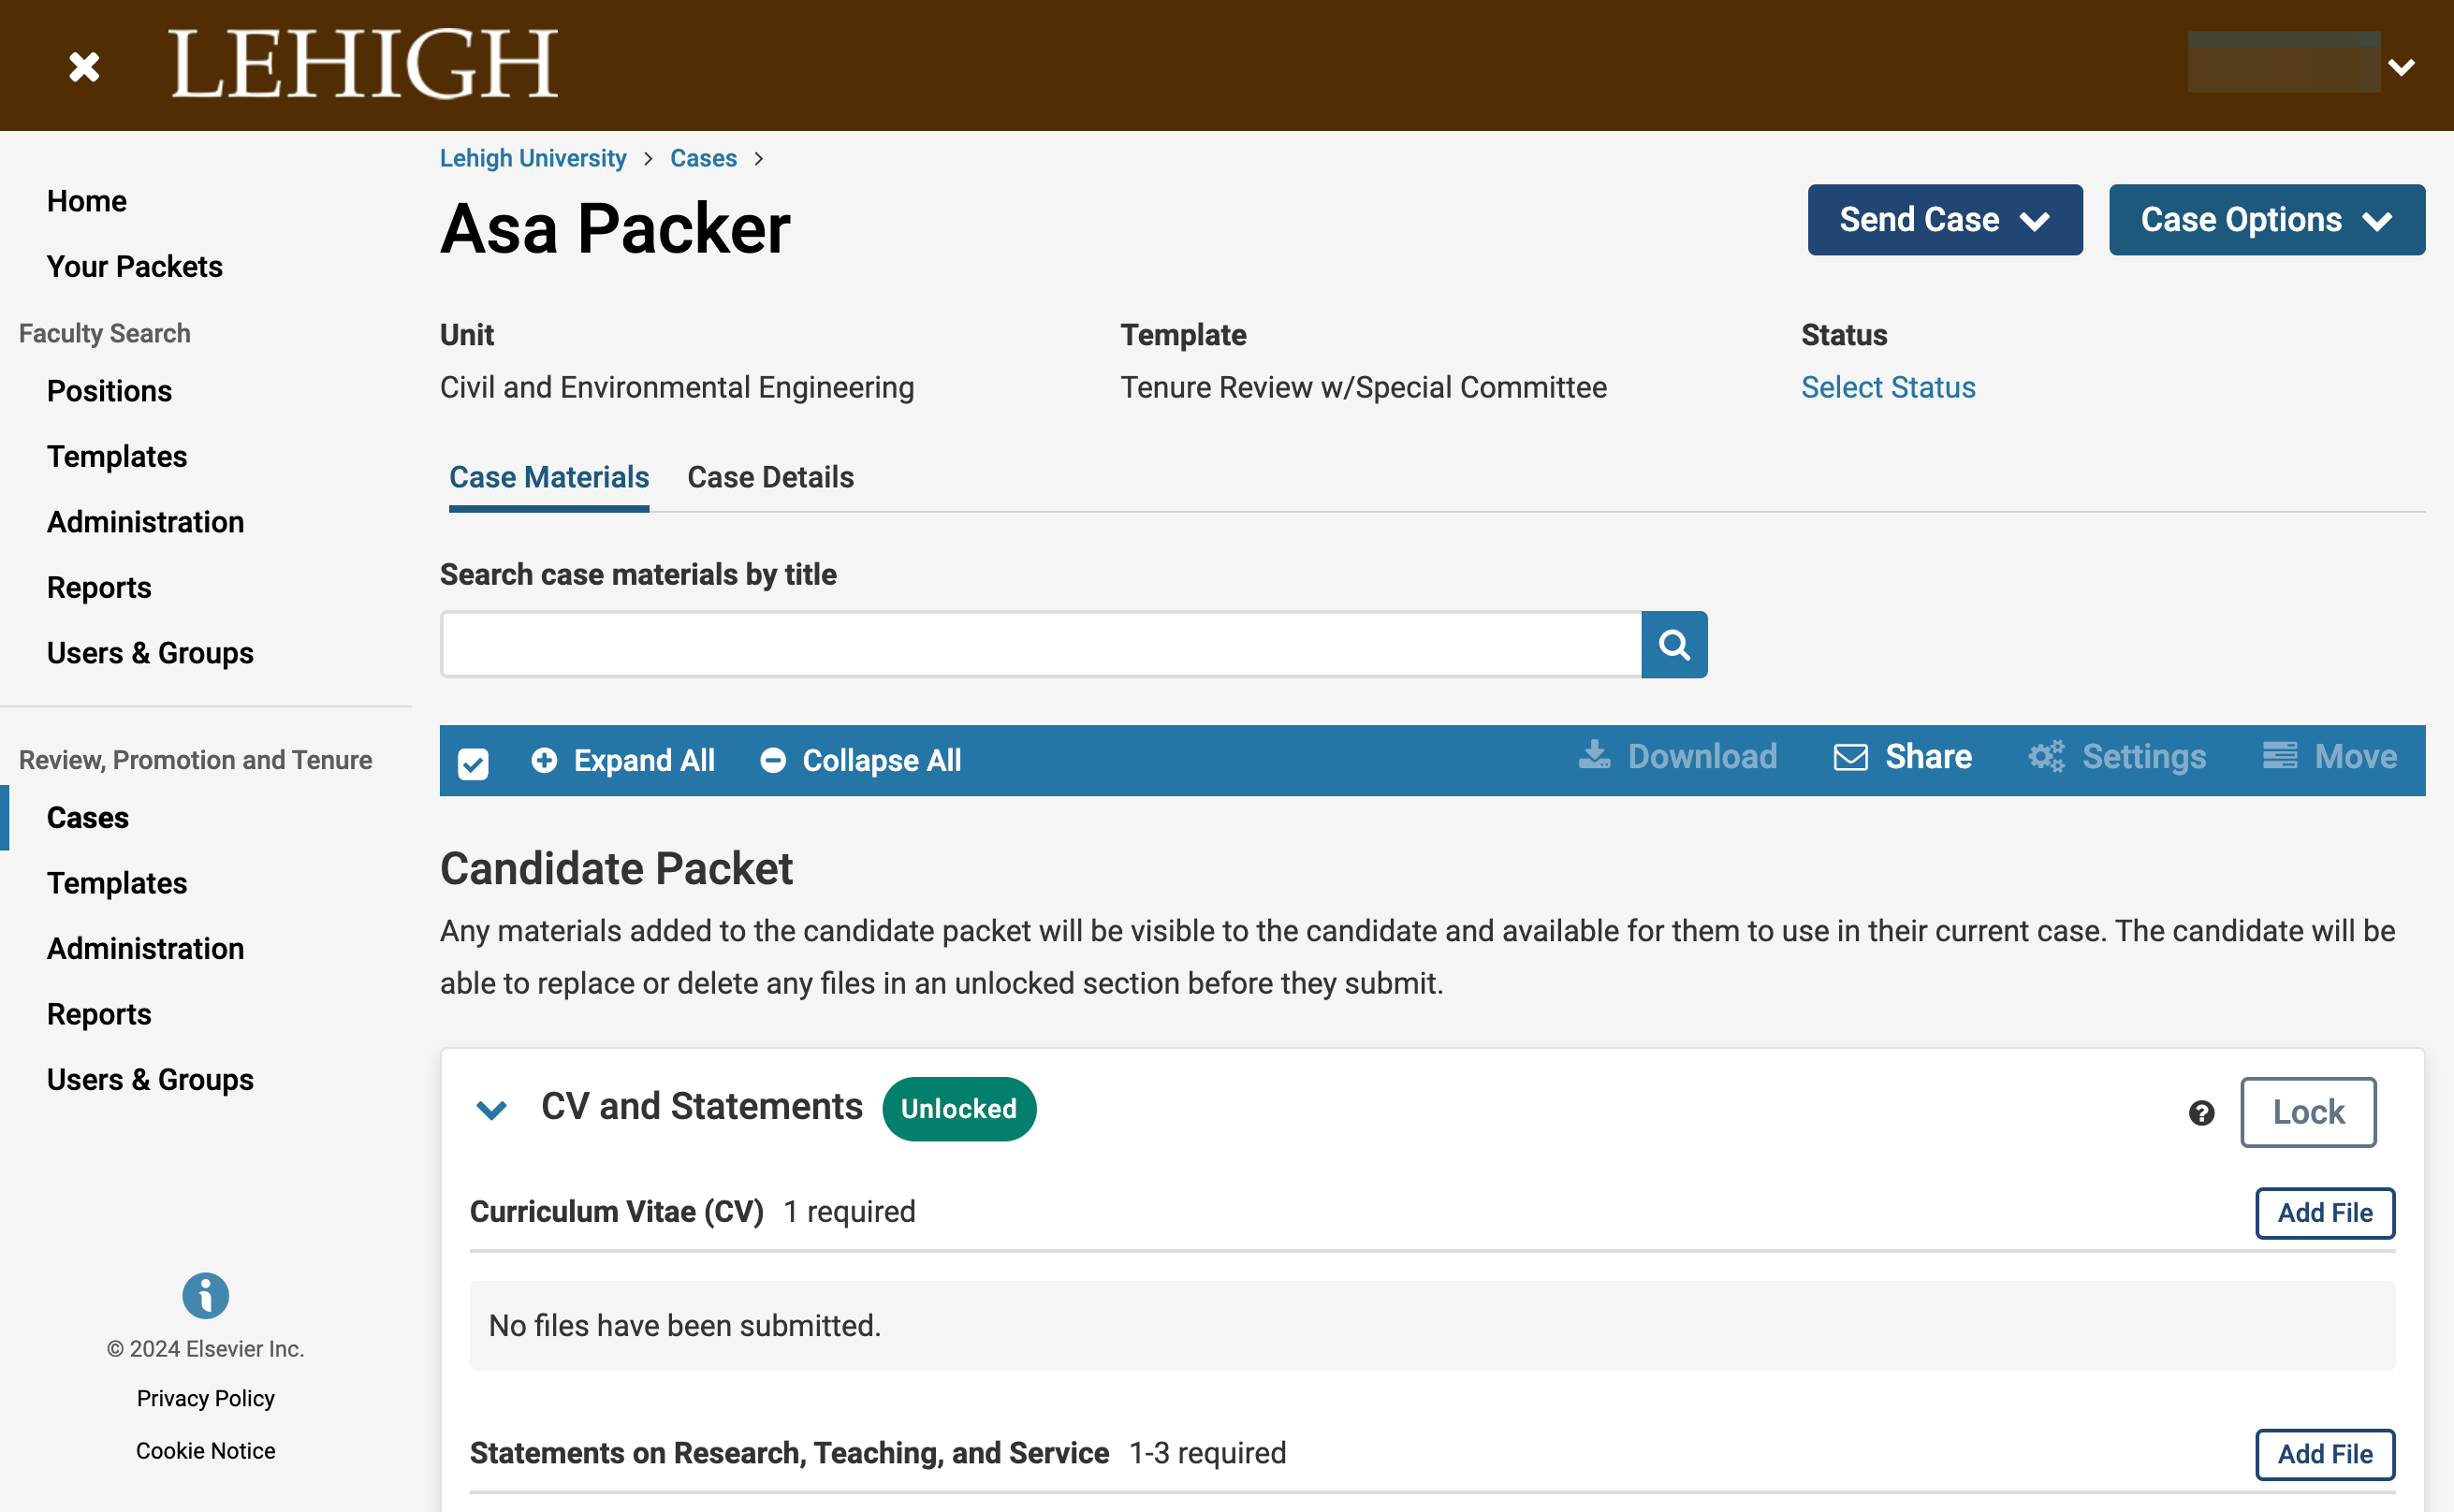Open the user account menu chevron
Screen dimensions: 2454x1512
point(2401,67)
